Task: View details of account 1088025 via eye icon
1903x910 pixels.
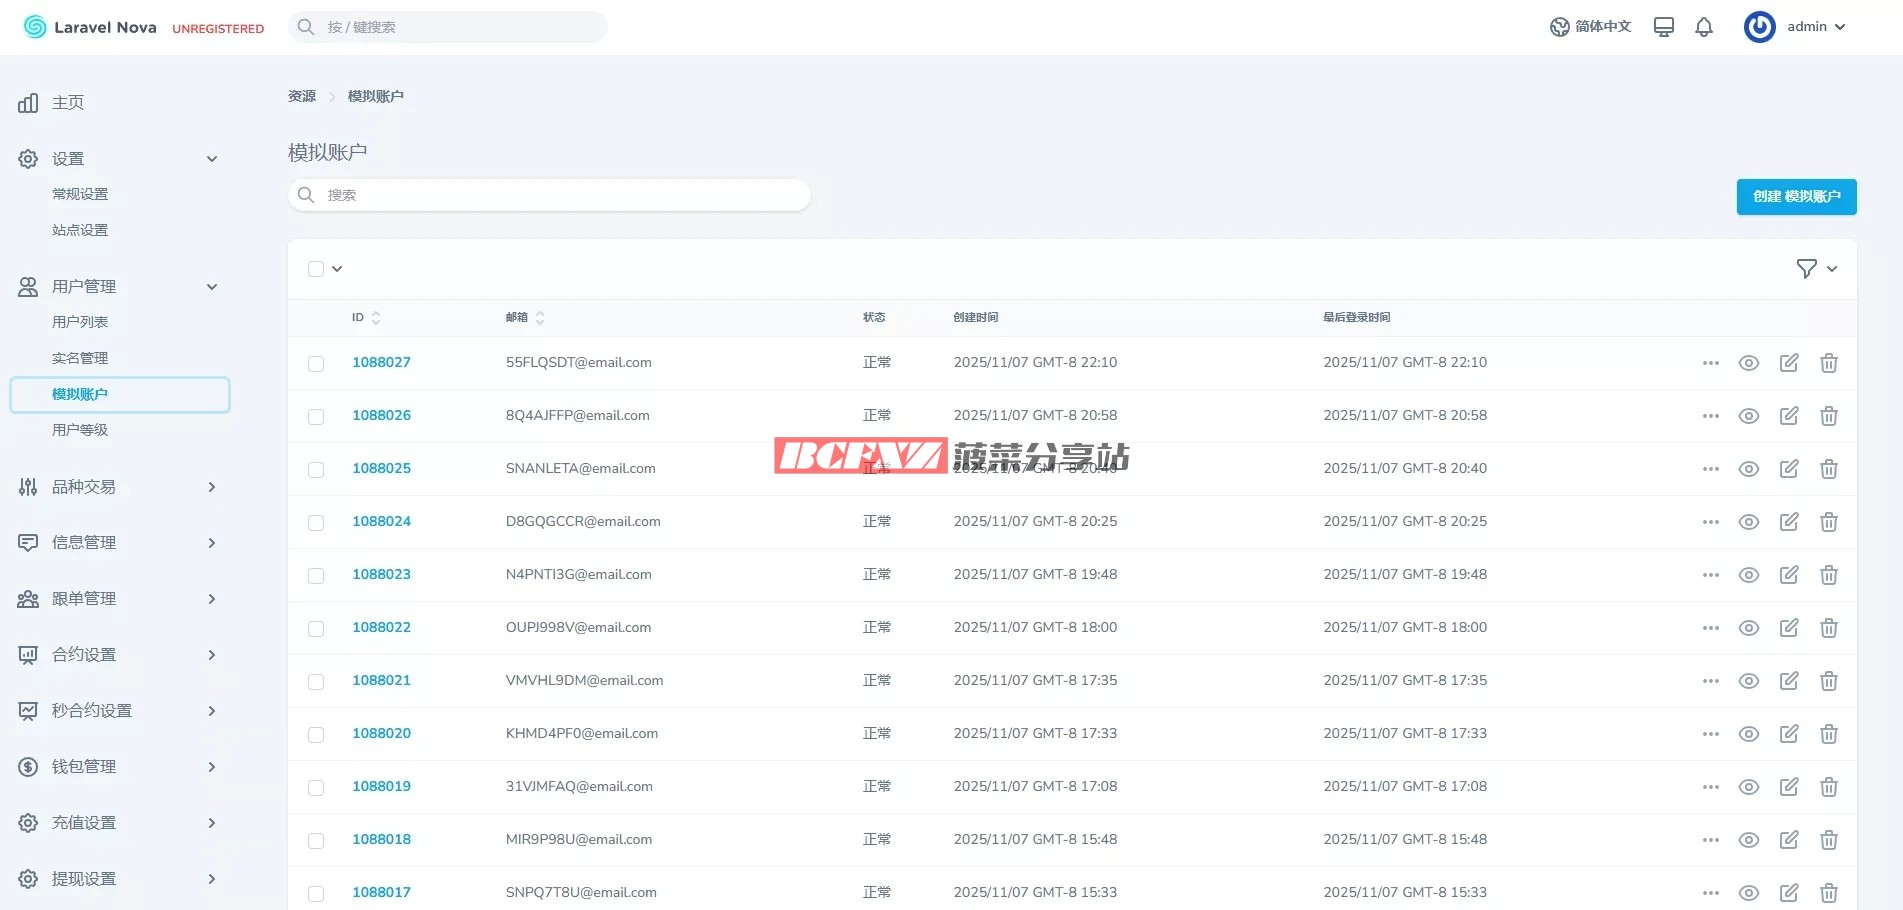Action: [1748, 469]
